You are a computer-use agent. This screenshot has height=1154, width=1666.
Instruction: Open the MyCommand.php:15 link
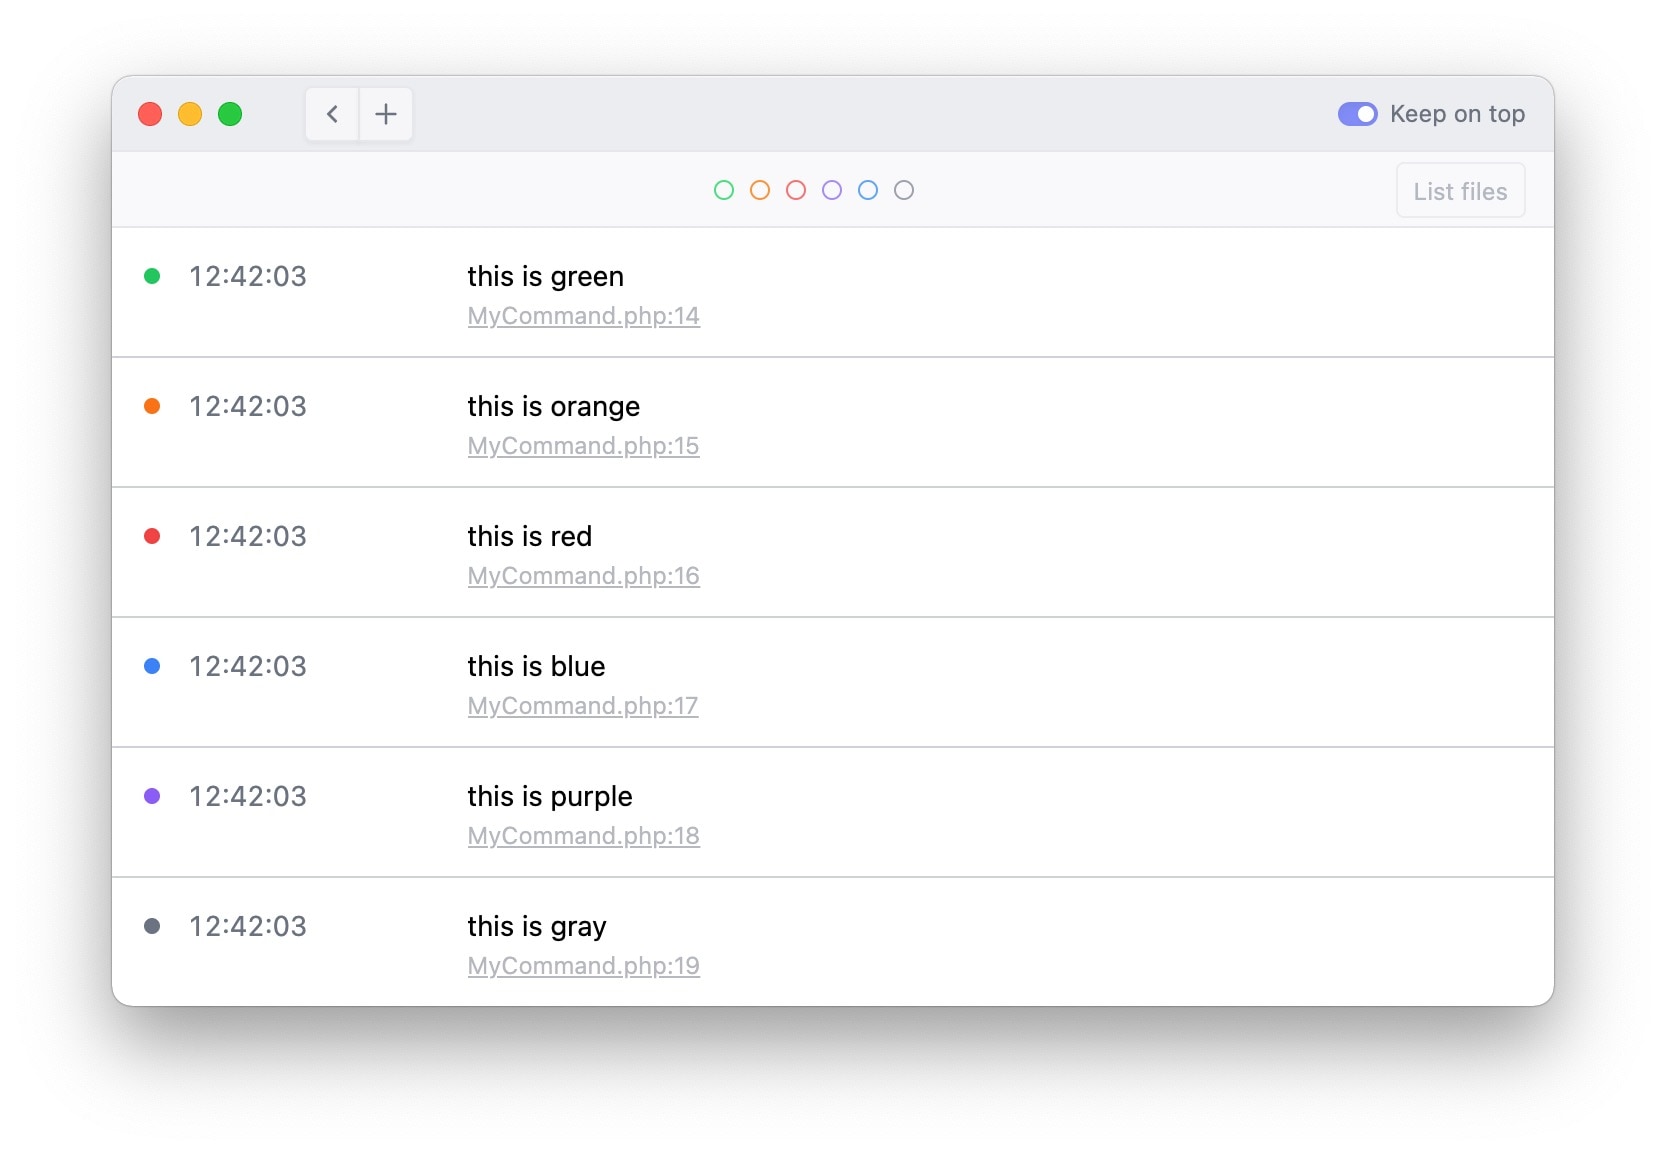583,446
